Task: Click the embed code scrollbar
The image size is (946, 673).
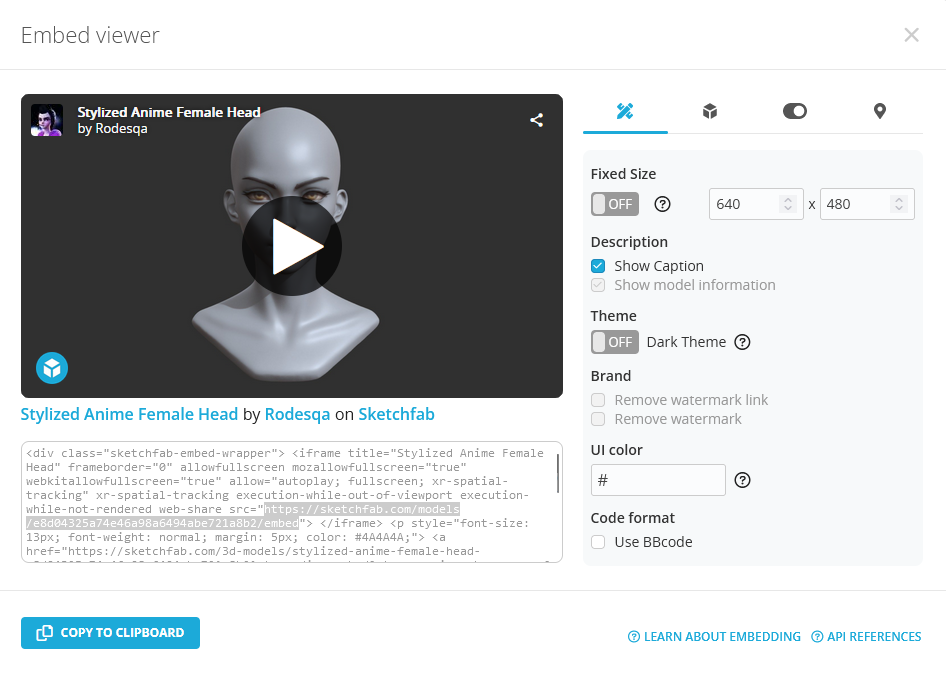Action: 557,473
